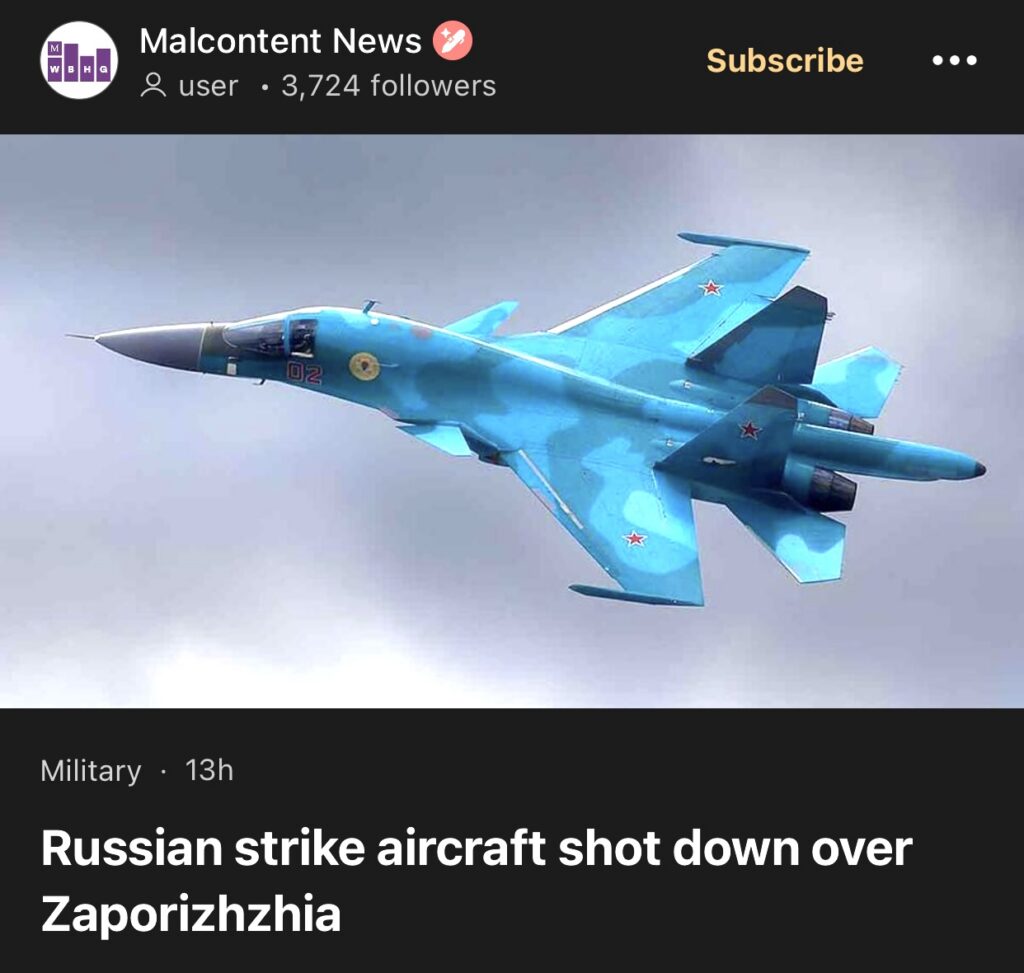Click the twin engine exhaust nozzles
The height and width of the screenshot is (973, 1024).
coord(841,459)
